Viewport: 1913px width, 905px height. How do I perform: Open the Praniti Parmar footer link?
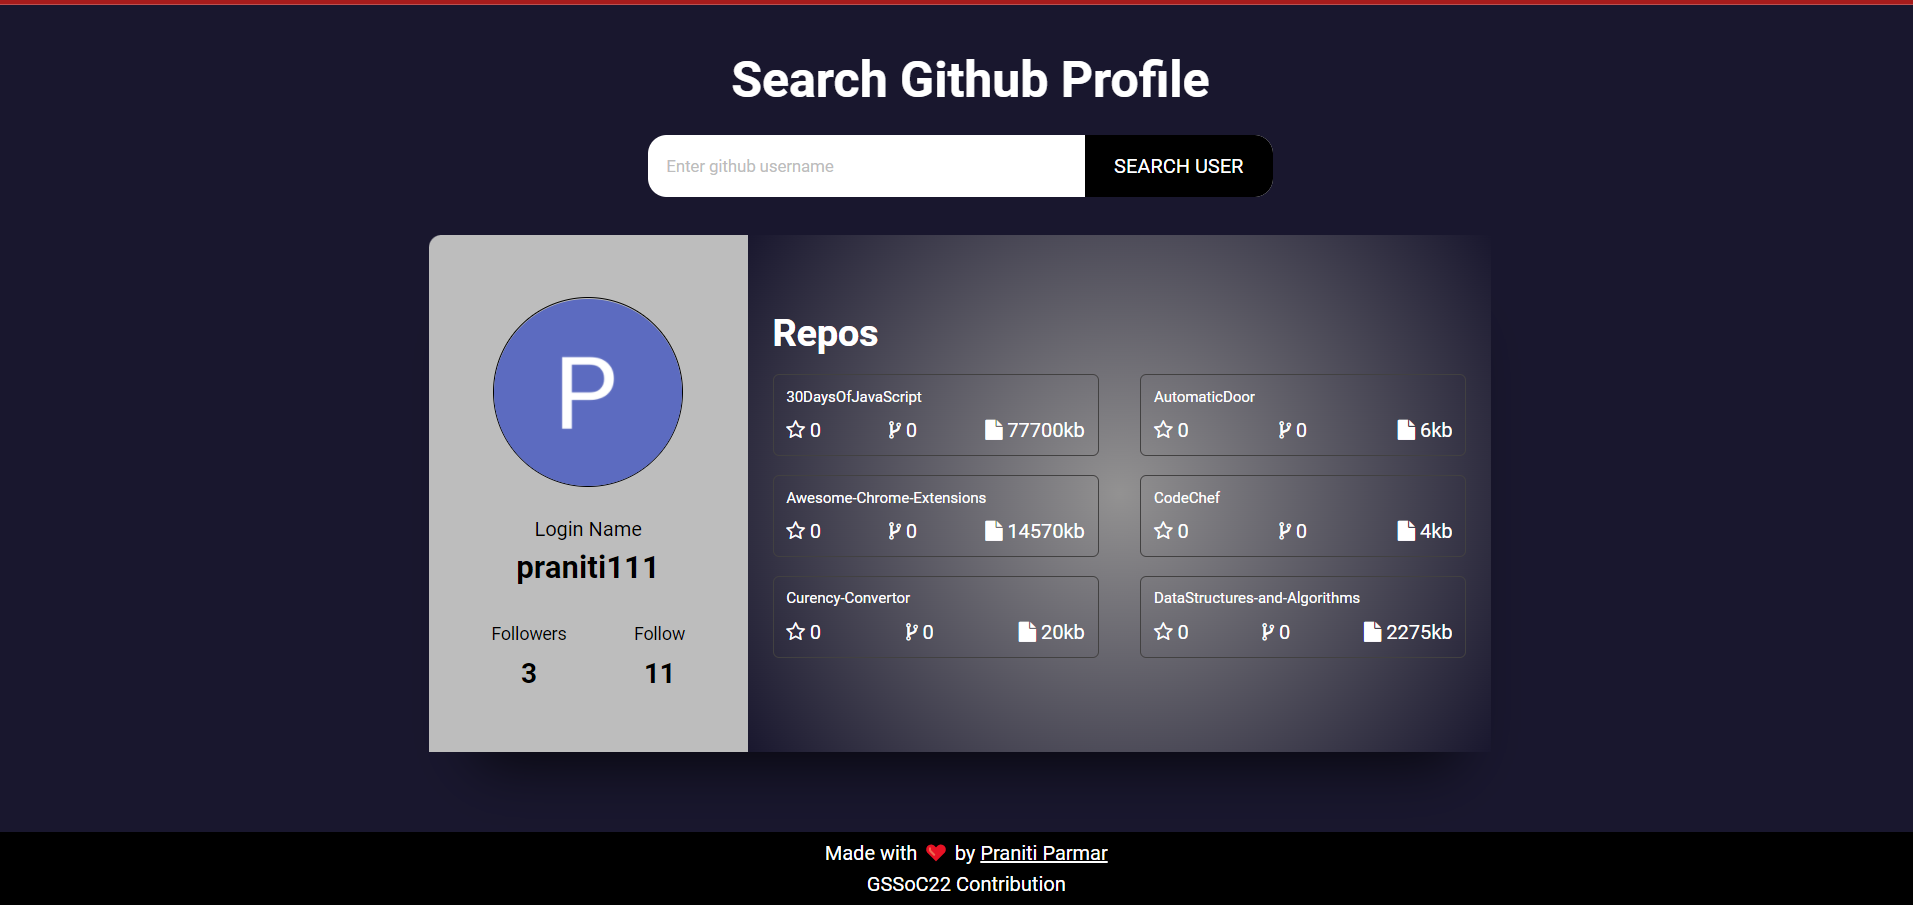[x=1043, y=853]
